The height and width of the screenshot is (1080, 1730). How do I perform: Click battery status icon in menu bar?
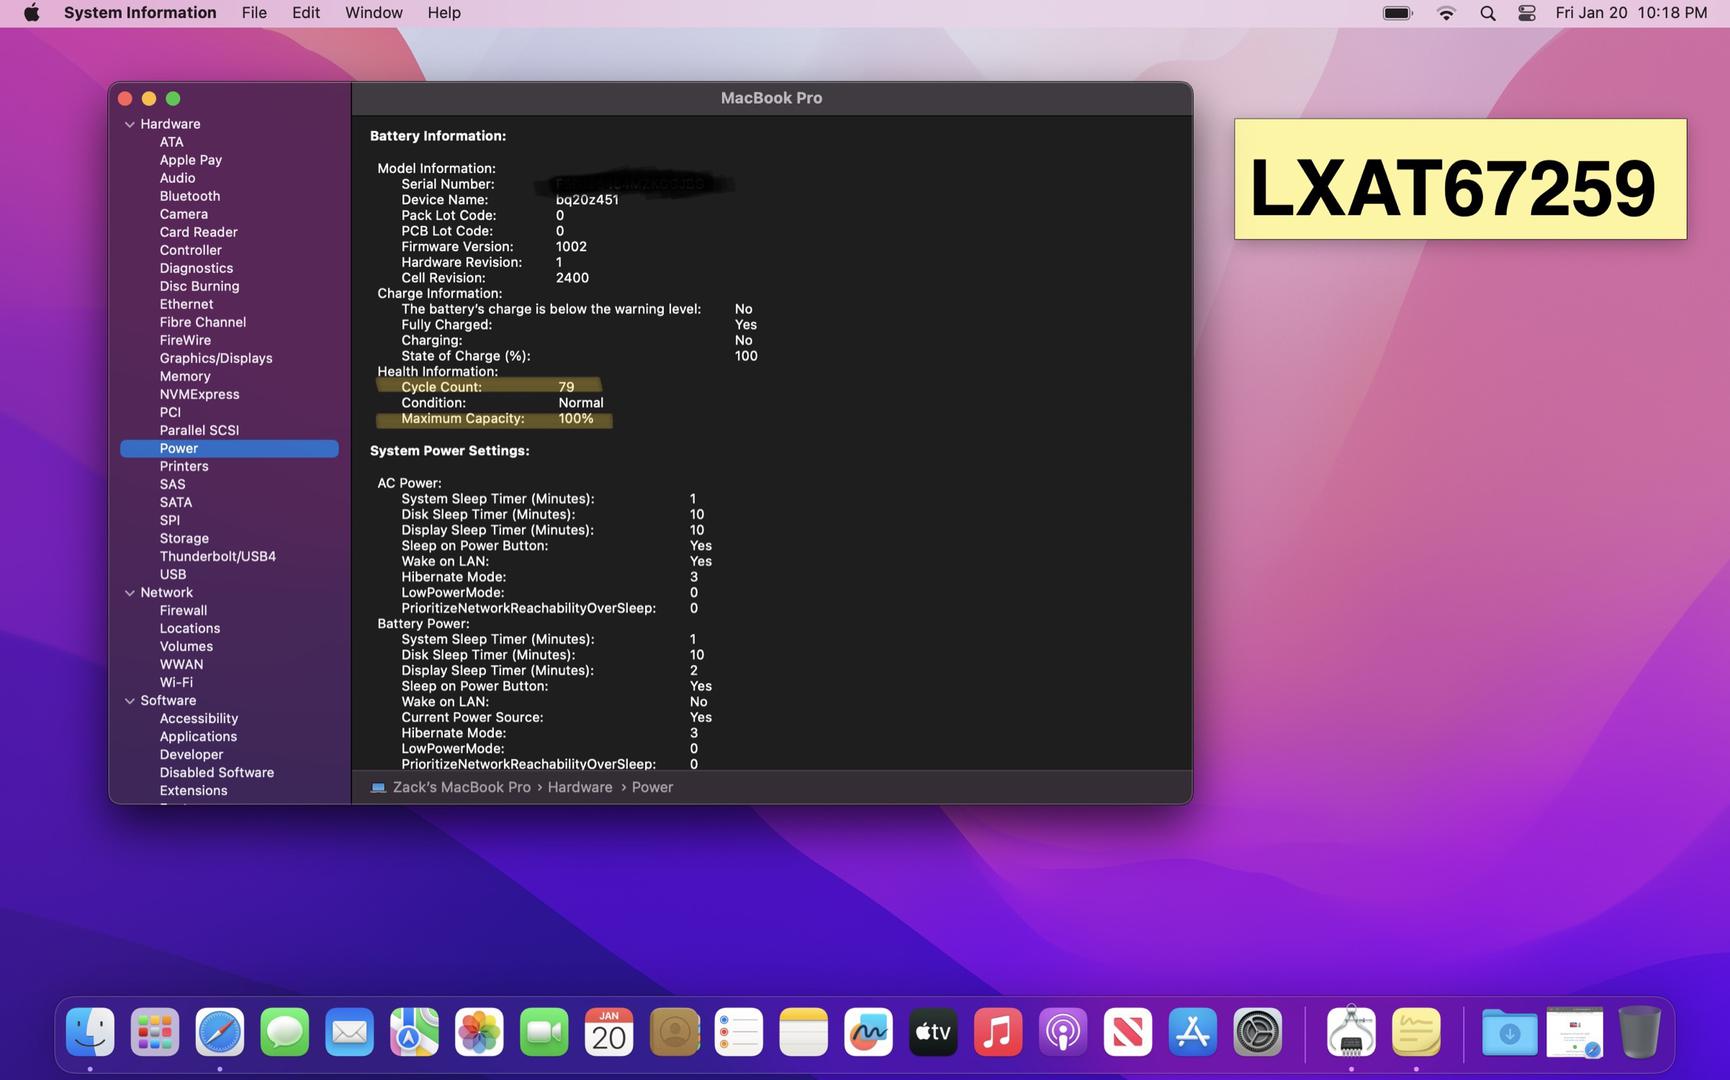coord(1398,13)
